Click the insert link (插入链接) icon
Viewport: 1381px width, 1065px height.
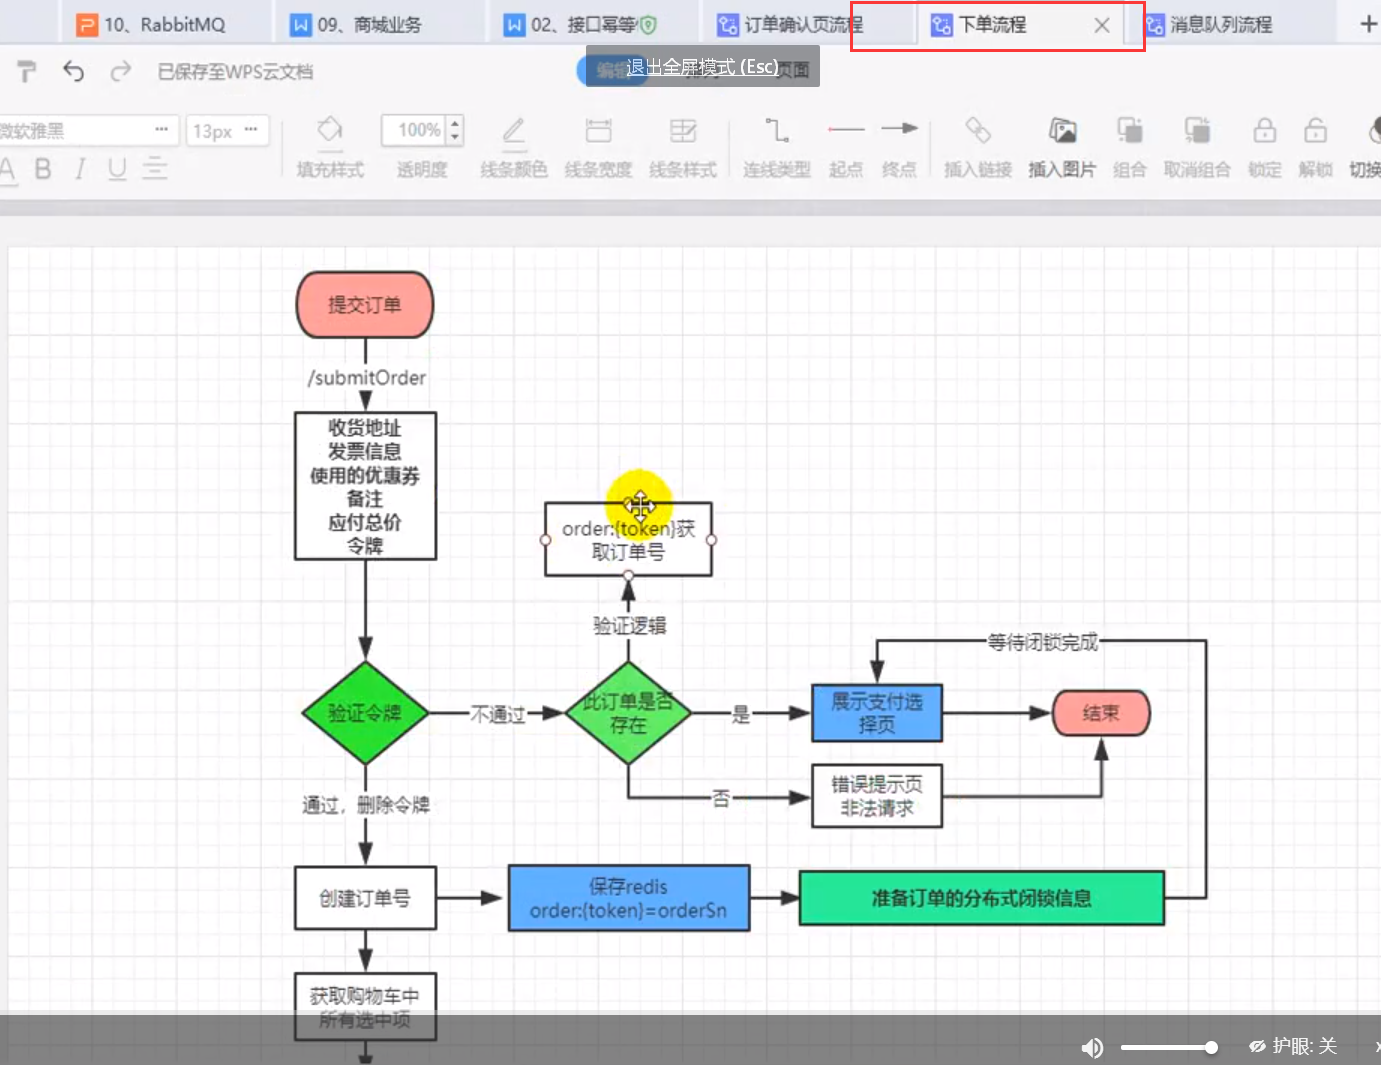click(977, 131)
